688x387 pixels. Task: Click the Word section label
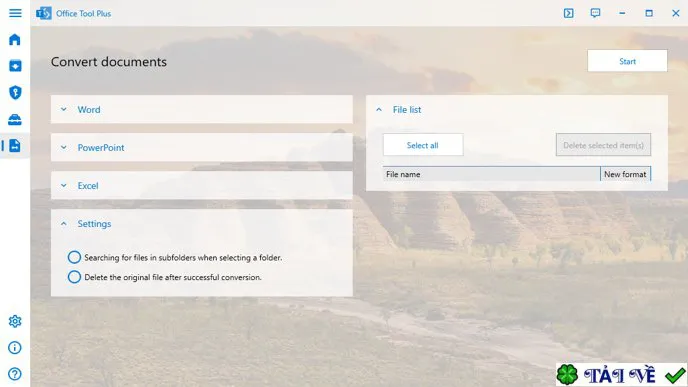(89, 109)
